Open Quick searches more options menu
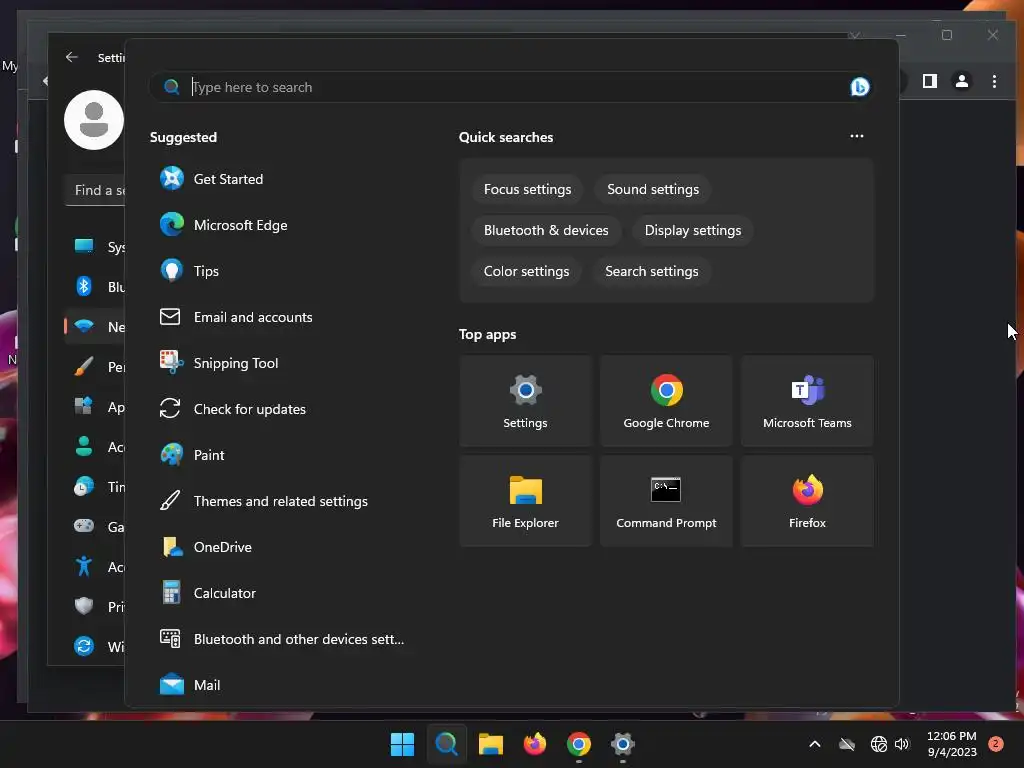This screenshot has height=768, width=1024. tap(857, 136)
